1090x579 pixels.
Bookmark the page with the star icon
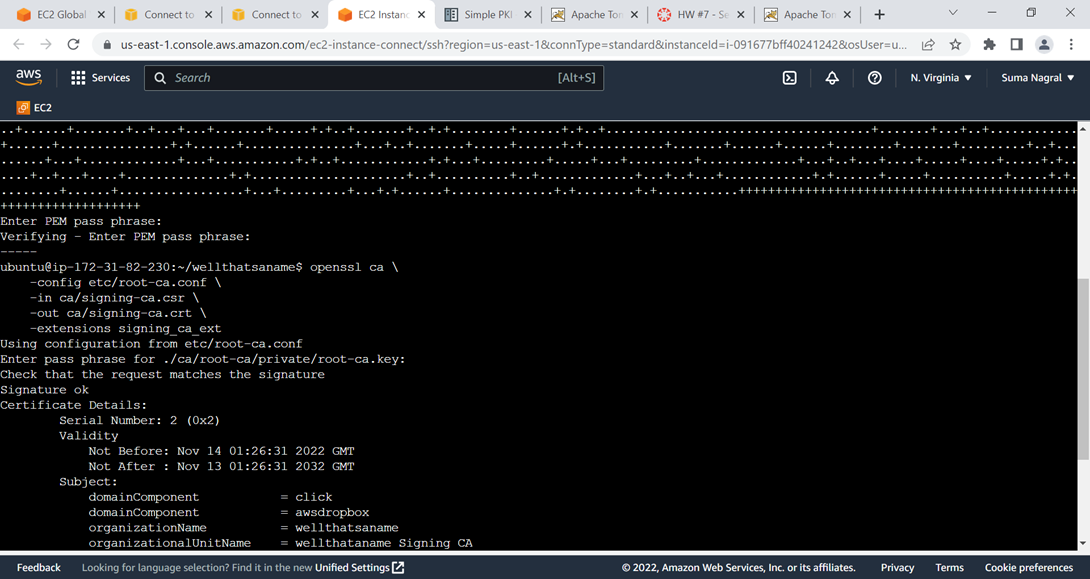click(x=955, y=45)
